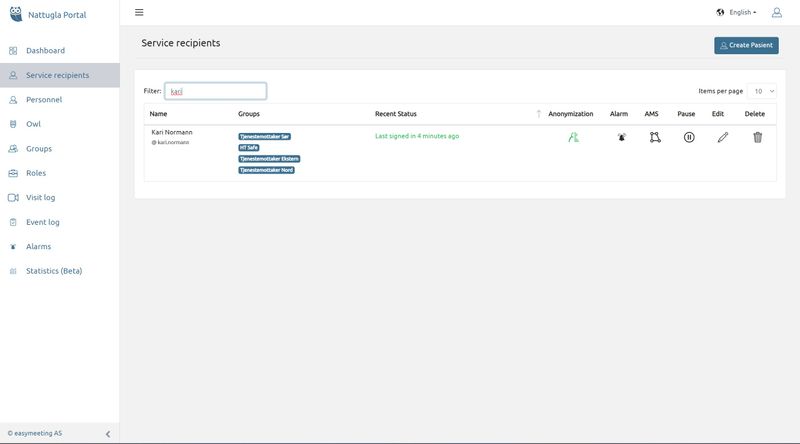Navigate to Event log

[43, 222]
